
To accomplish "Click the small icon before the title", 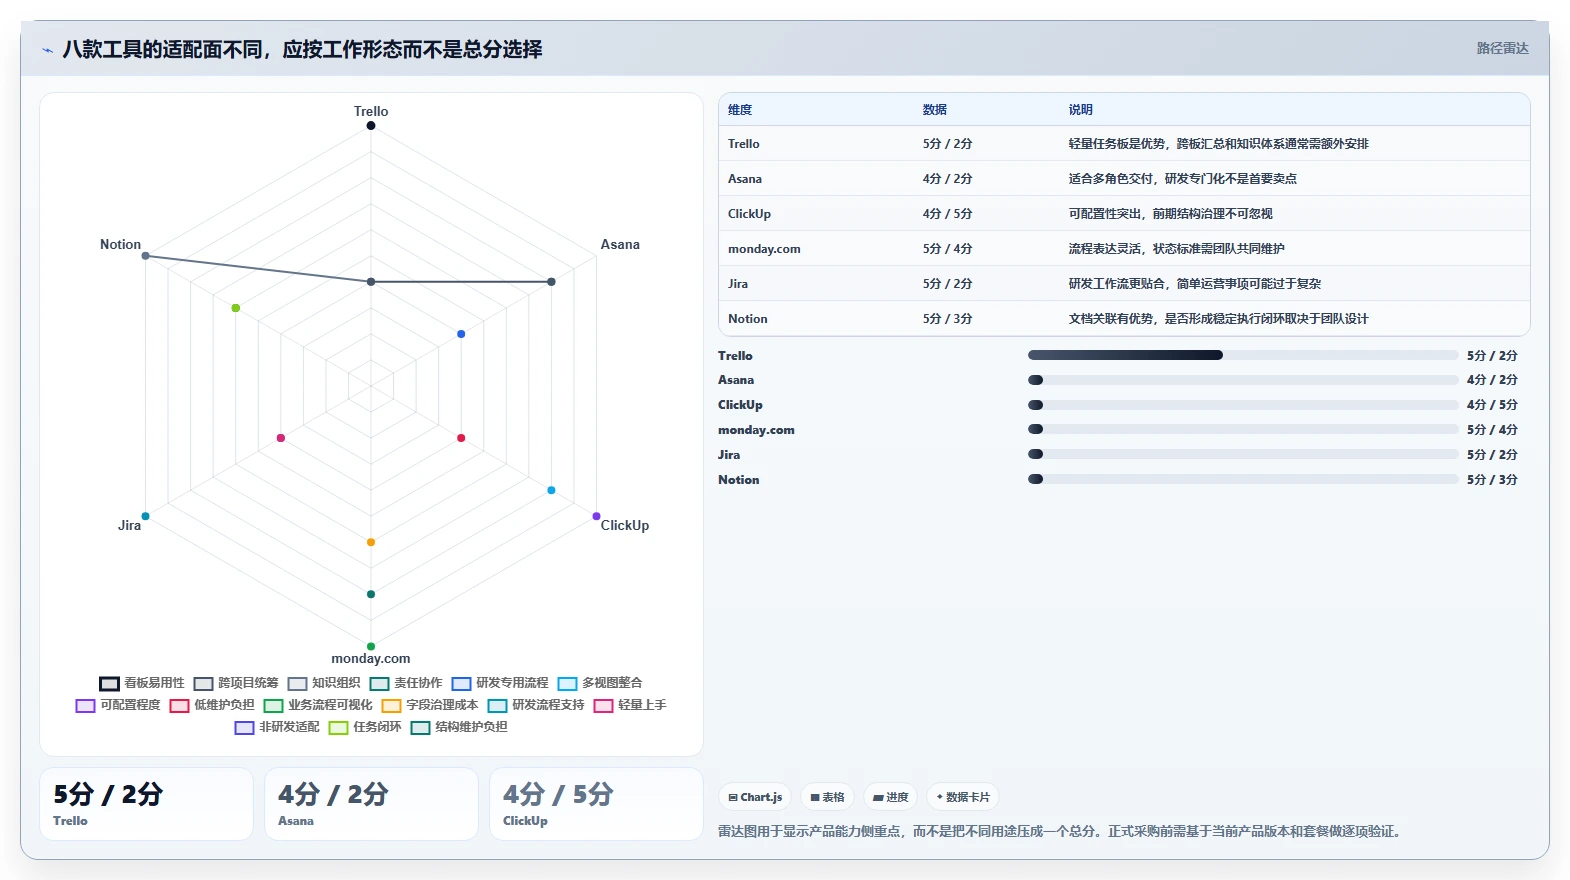I will [47, 50].
